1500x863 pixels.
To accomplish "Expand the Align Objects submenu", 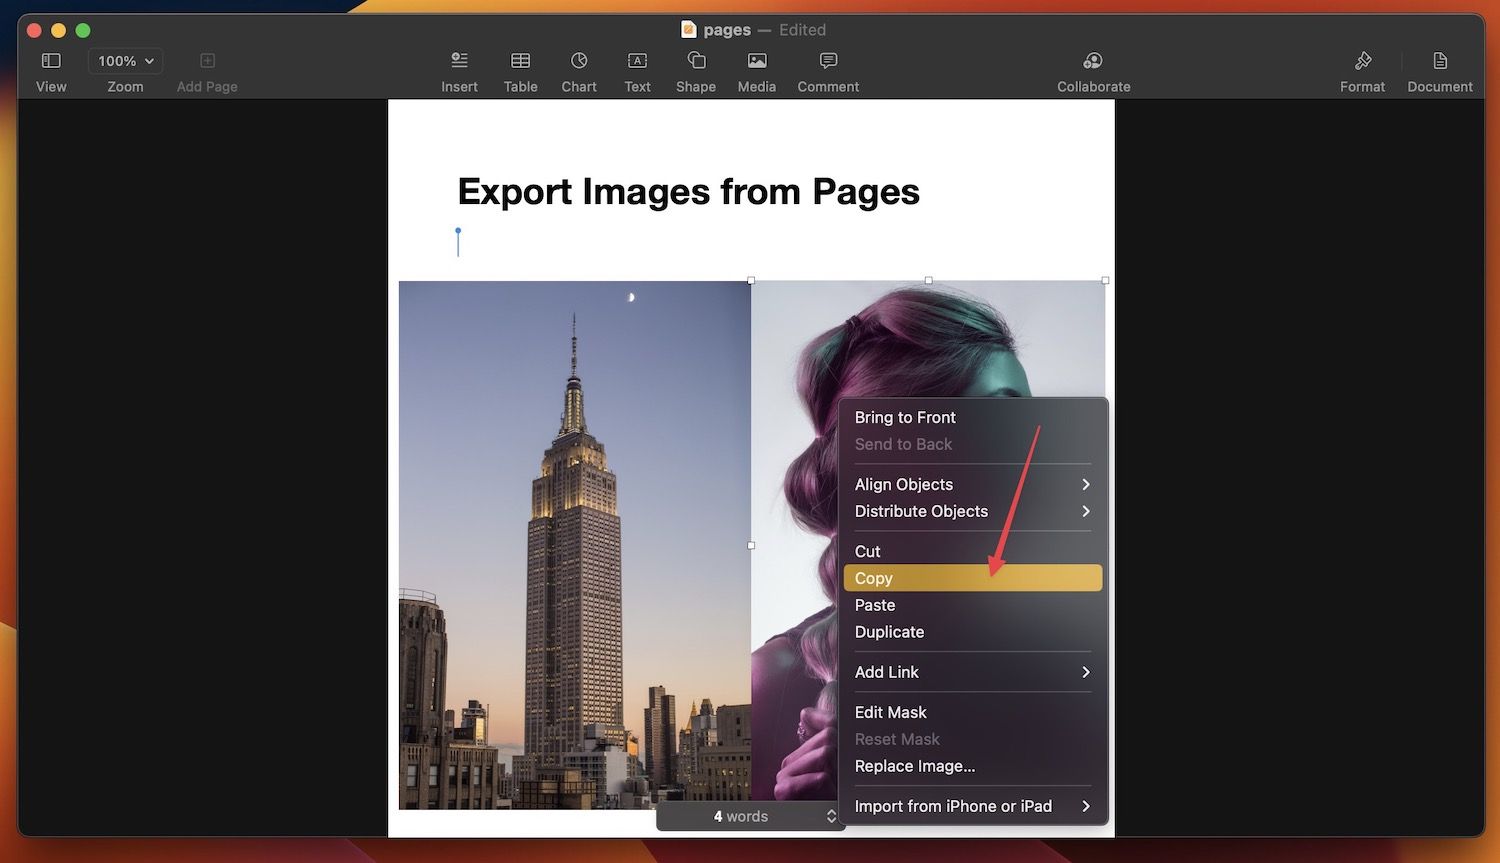I will [x=971, y=484].
